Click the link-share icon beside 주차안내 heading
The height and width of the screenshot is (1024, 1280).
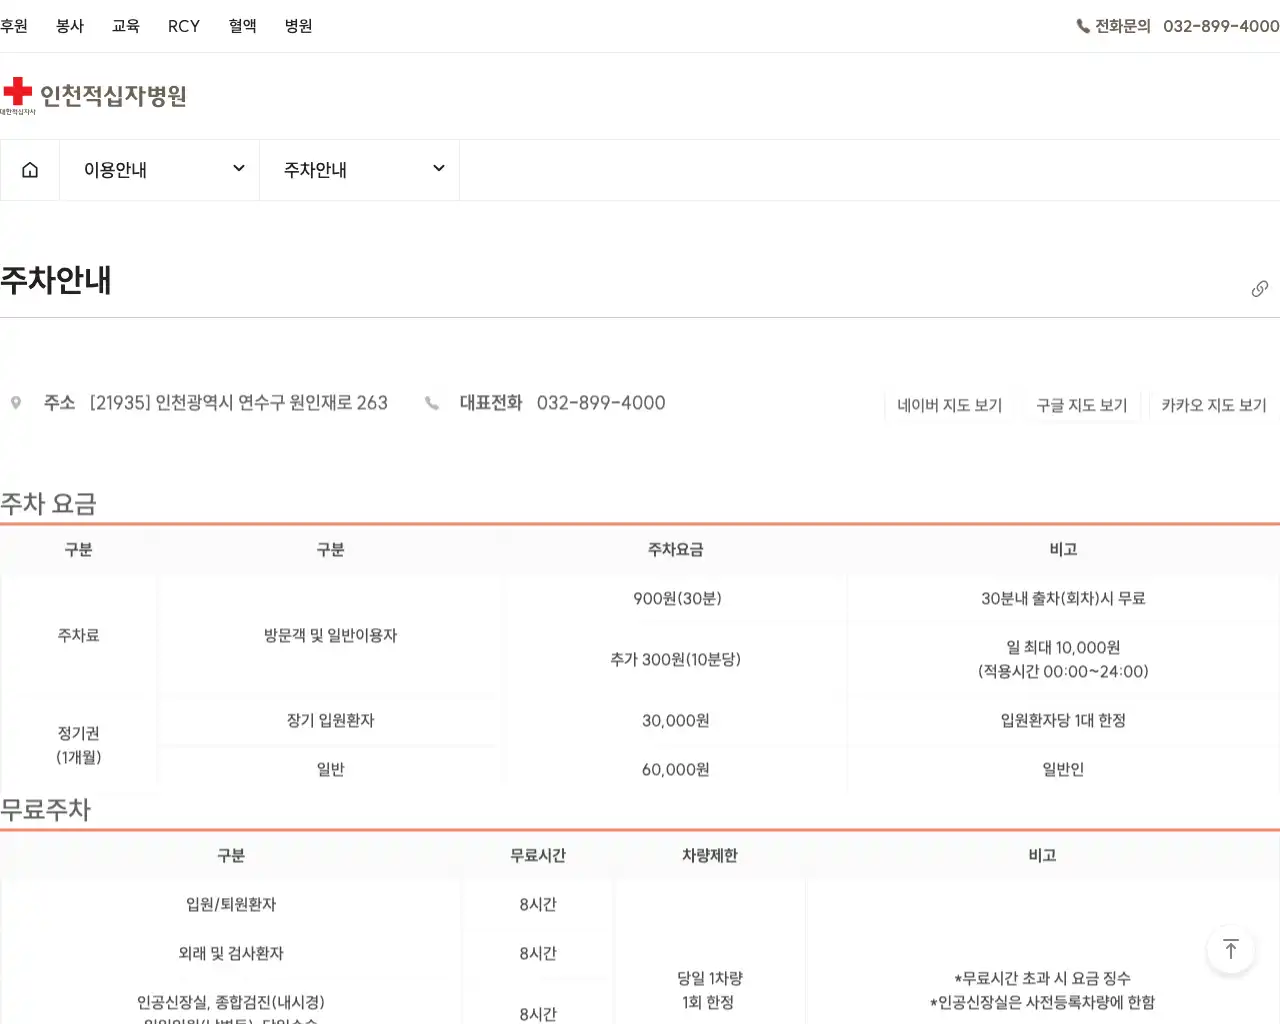[1259, 288]
